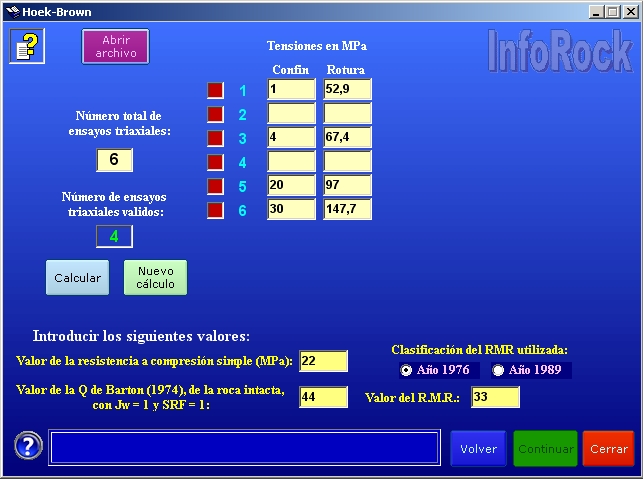643x479 pixels.
Task: Edit the Valor del R.M.R. field
Action: pyautogui.click(x=495, y=397)
